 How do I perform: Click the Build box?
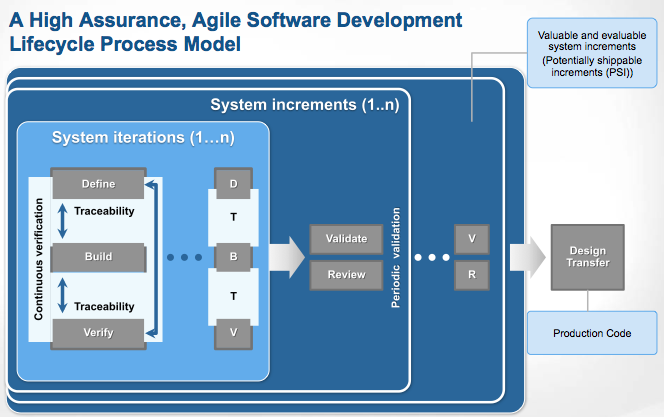[98, 257]
